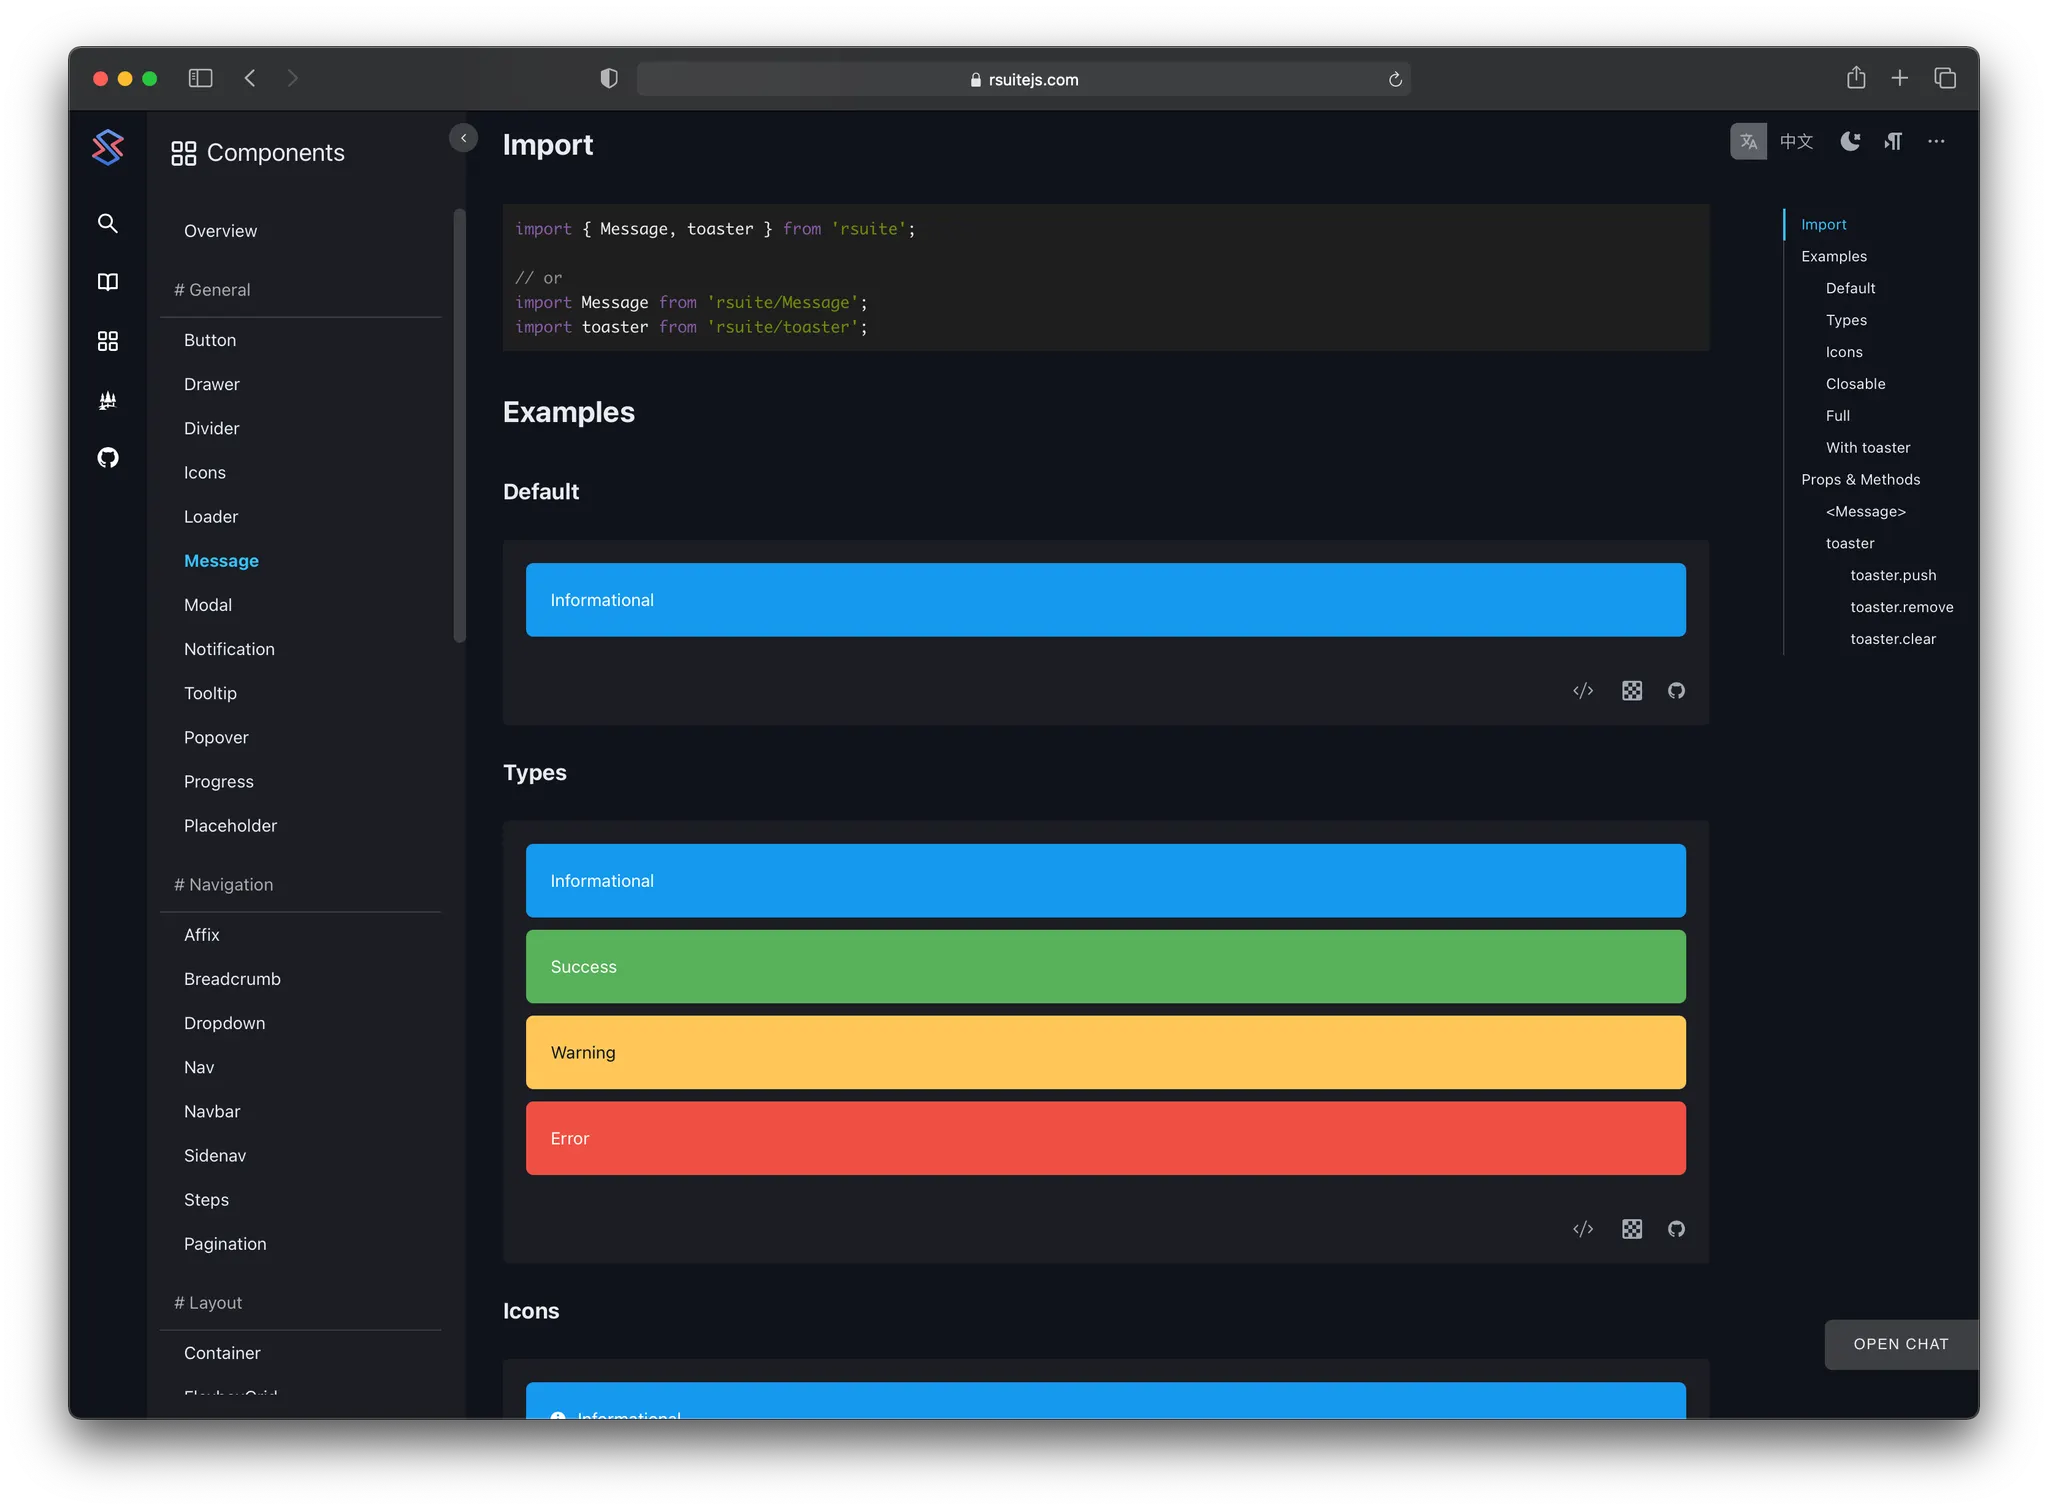This screenshot has height=1510, width=2048.
Task: Open the design resources icon in rail
Action: [x=108, y=400]
